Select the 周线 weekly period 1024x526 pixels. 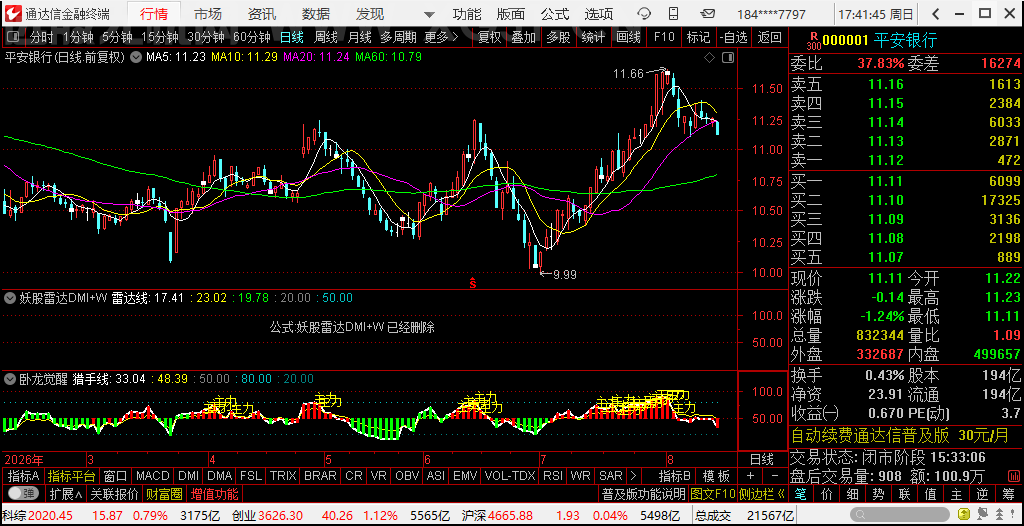(326, 37)
